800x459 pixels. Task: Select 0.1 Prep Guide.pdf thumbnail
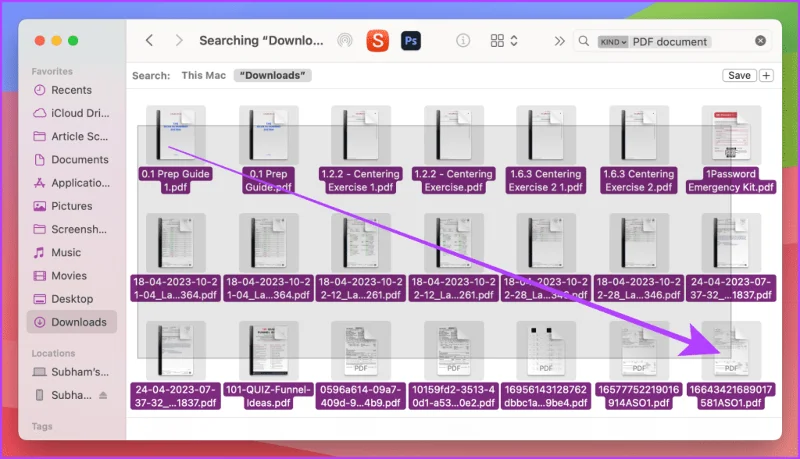[x=268, y=135]
